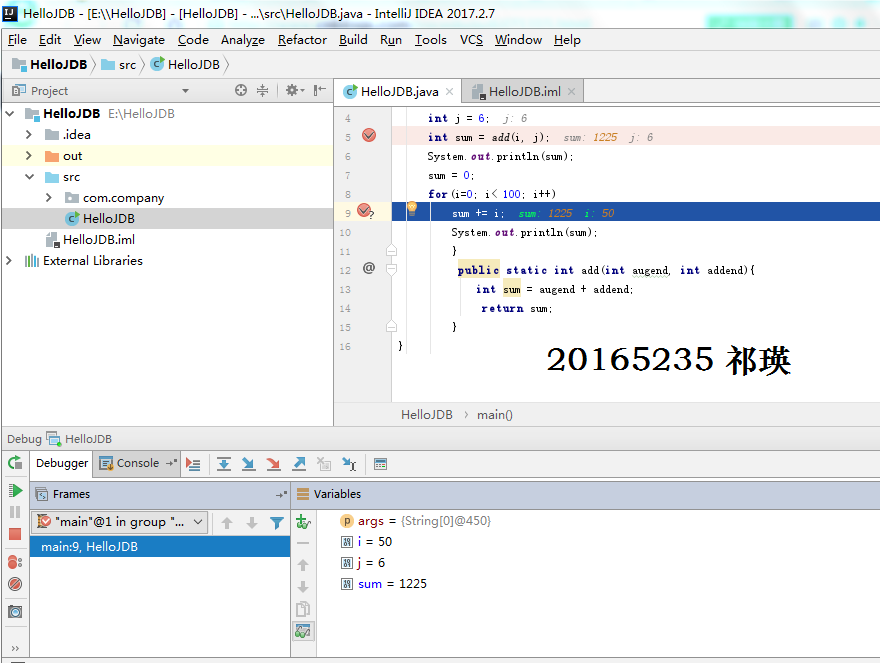Expand the .idea folder
The width and height of the screenshot is (880, 663).
29,135
